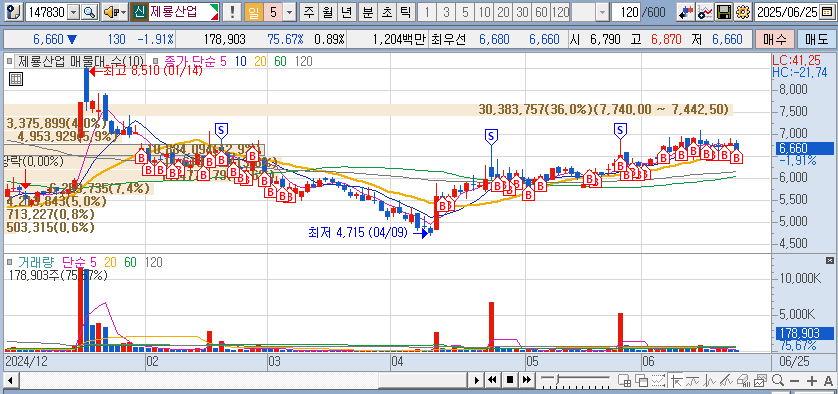Open the empty interval combo box dropdown
Image resolution: width=838 pixels, height=394 pixels.
tap(603, 11)
